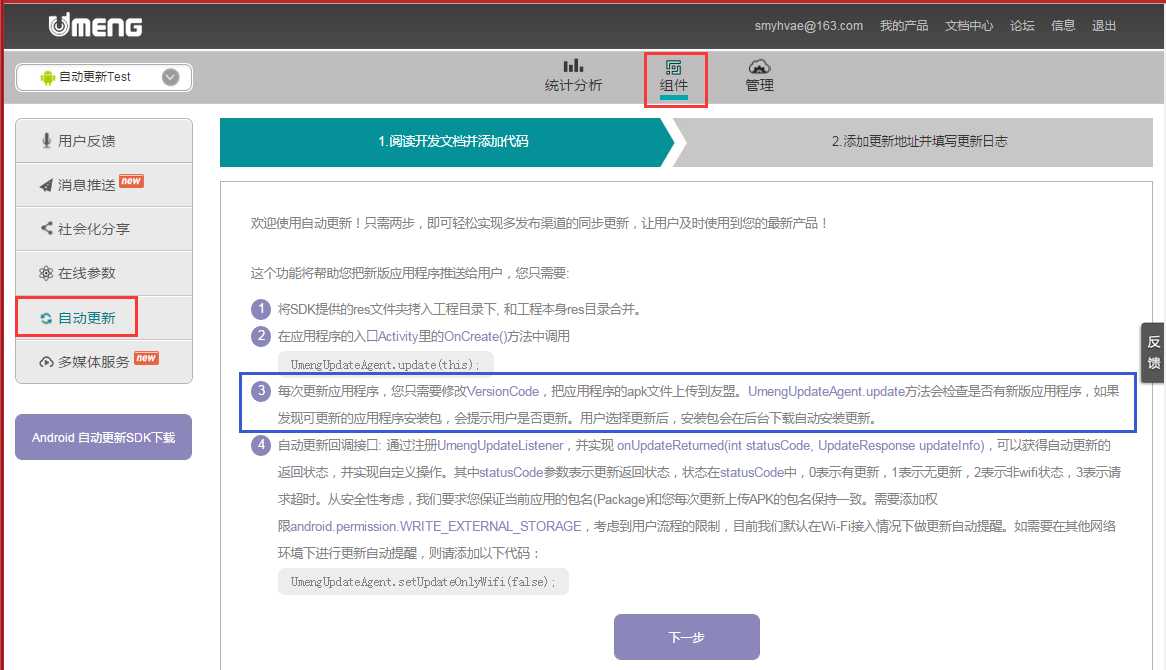The image size is (1166, 670).
Task: Click the bar chart icon above 统计分析
Action: pos(573,65)
